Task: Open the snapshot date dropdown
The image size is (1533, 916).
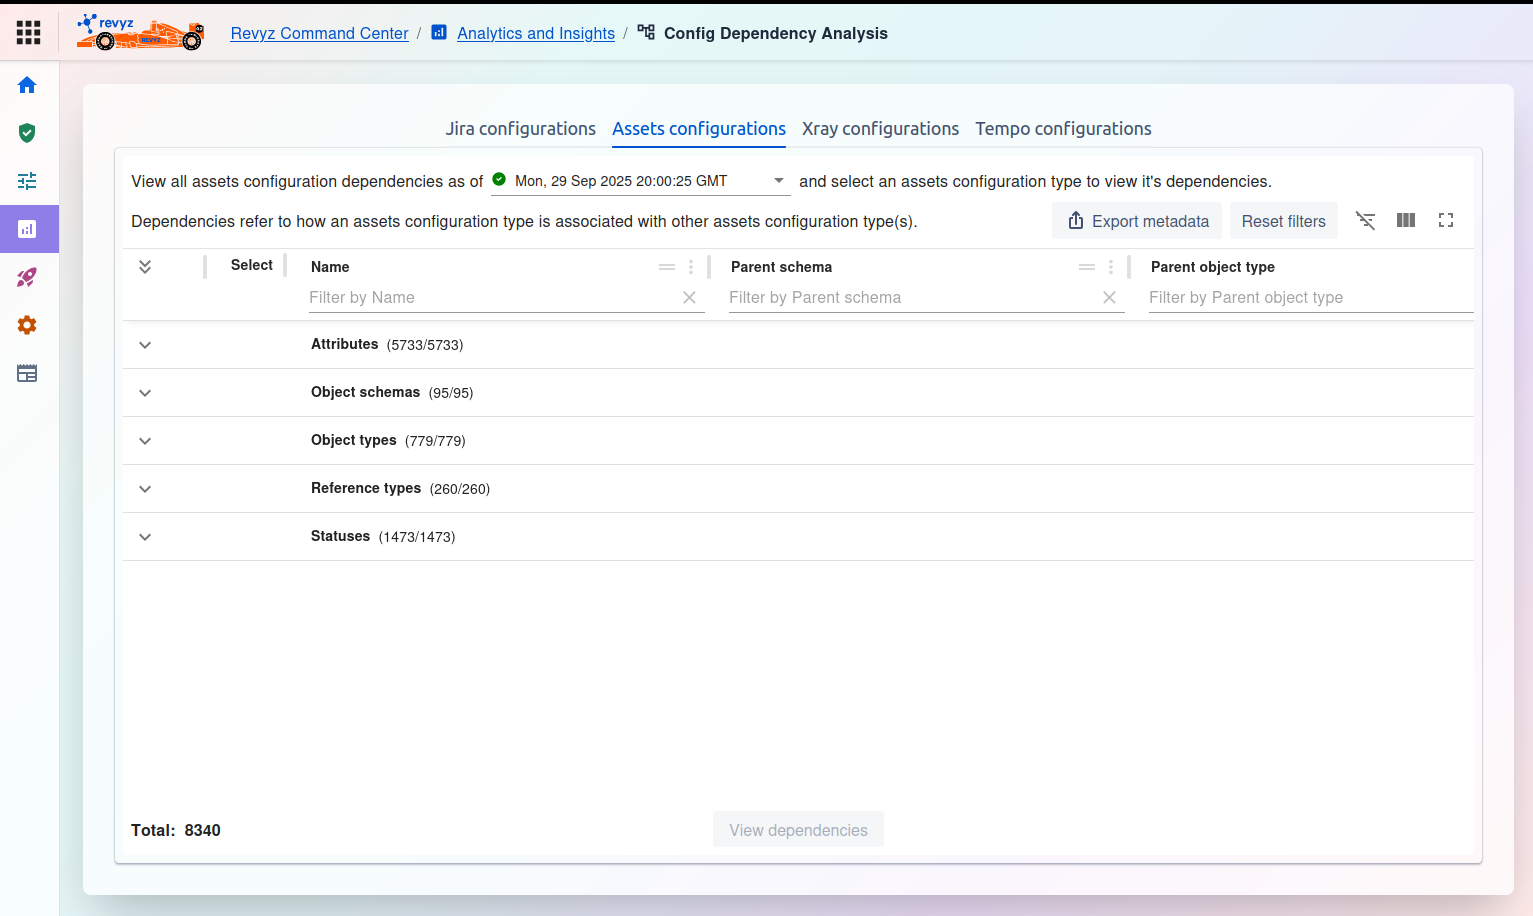Action: click(778, 181)
